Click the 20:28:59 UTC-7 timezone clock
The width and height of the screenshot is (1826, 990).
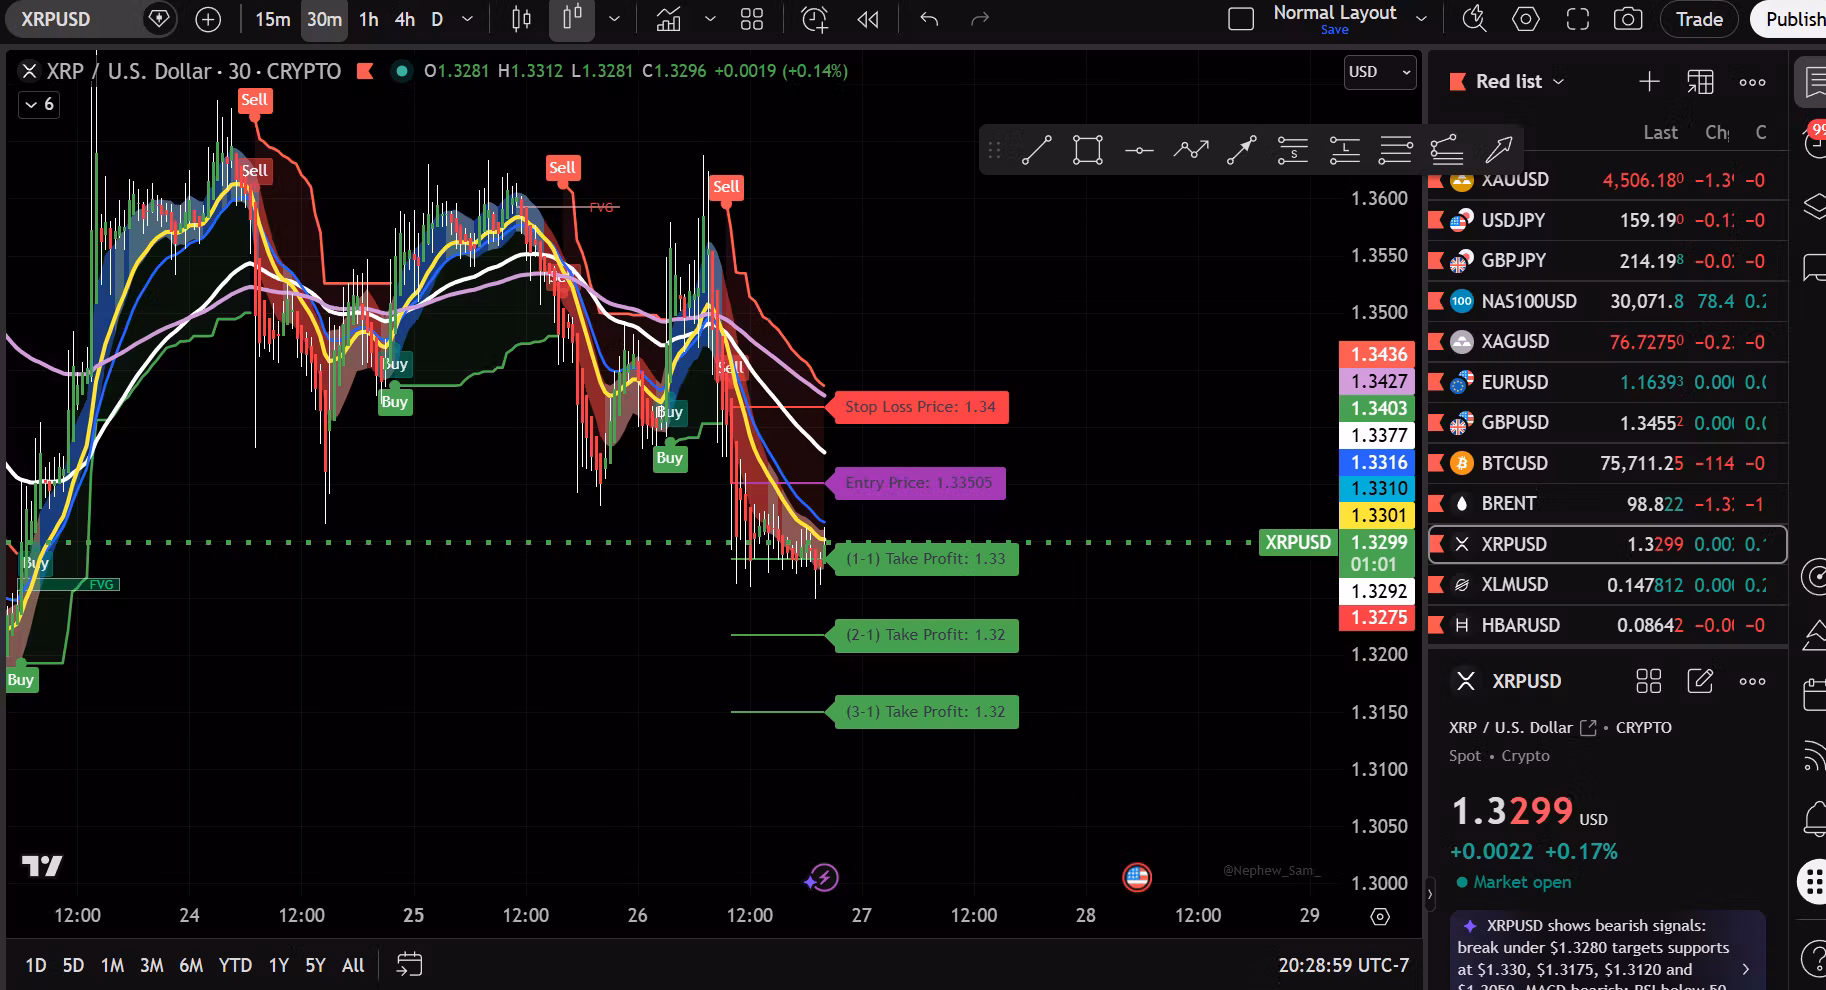1344,965
